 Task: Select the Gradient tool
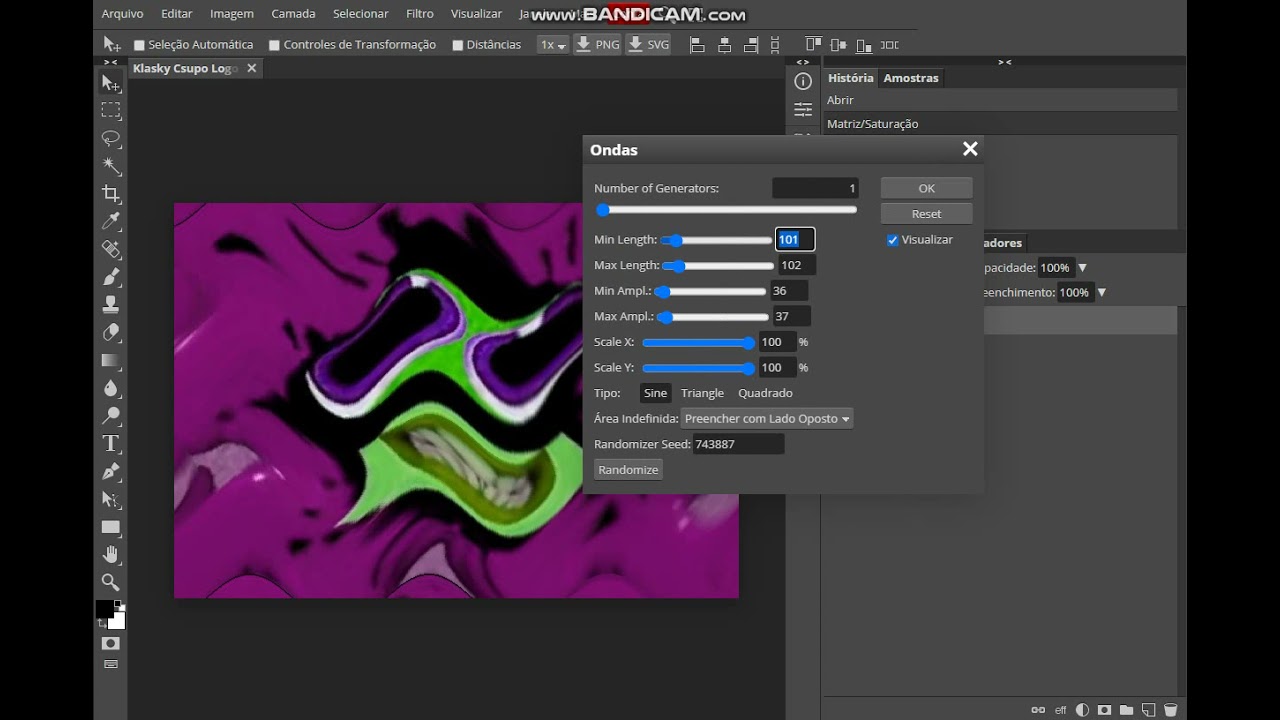[x=111, y=360]
